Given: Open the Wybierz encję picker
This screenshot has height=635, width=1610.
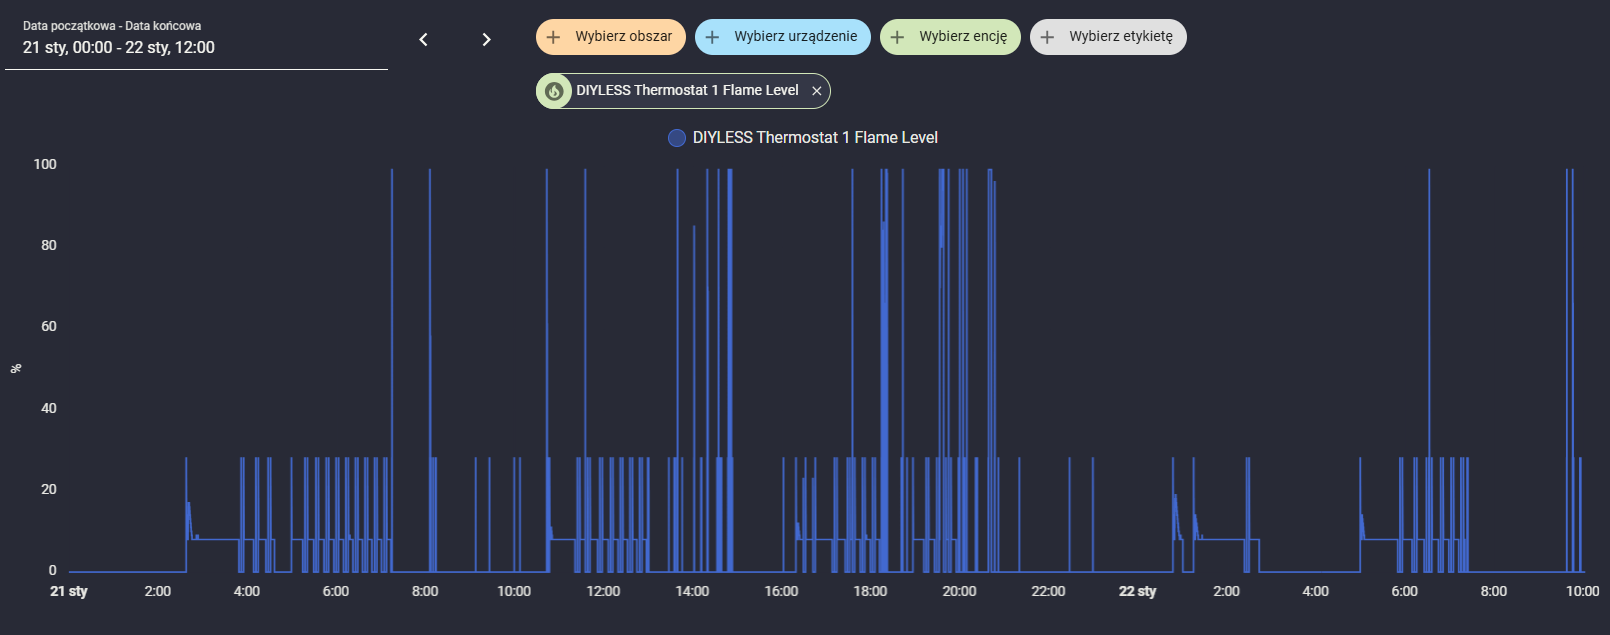Looking at the screenshot, I should tap(950, 37).
